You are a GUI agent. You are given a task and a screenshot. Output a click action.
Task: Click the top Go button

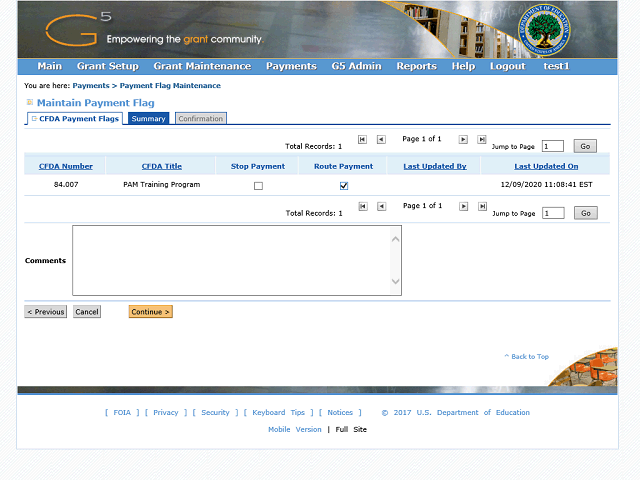(x=585, y=146)
